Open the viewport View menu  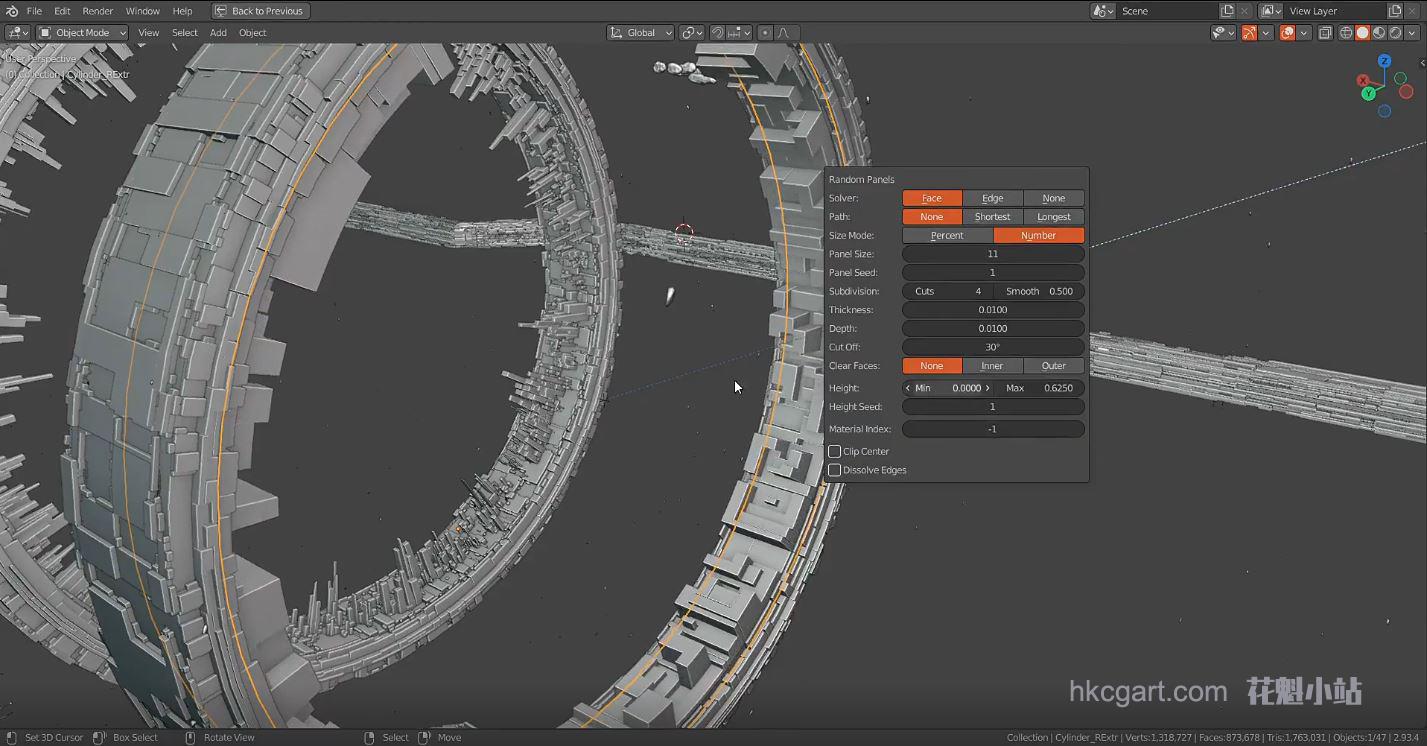pyautogui.click(x=149, y=33)
